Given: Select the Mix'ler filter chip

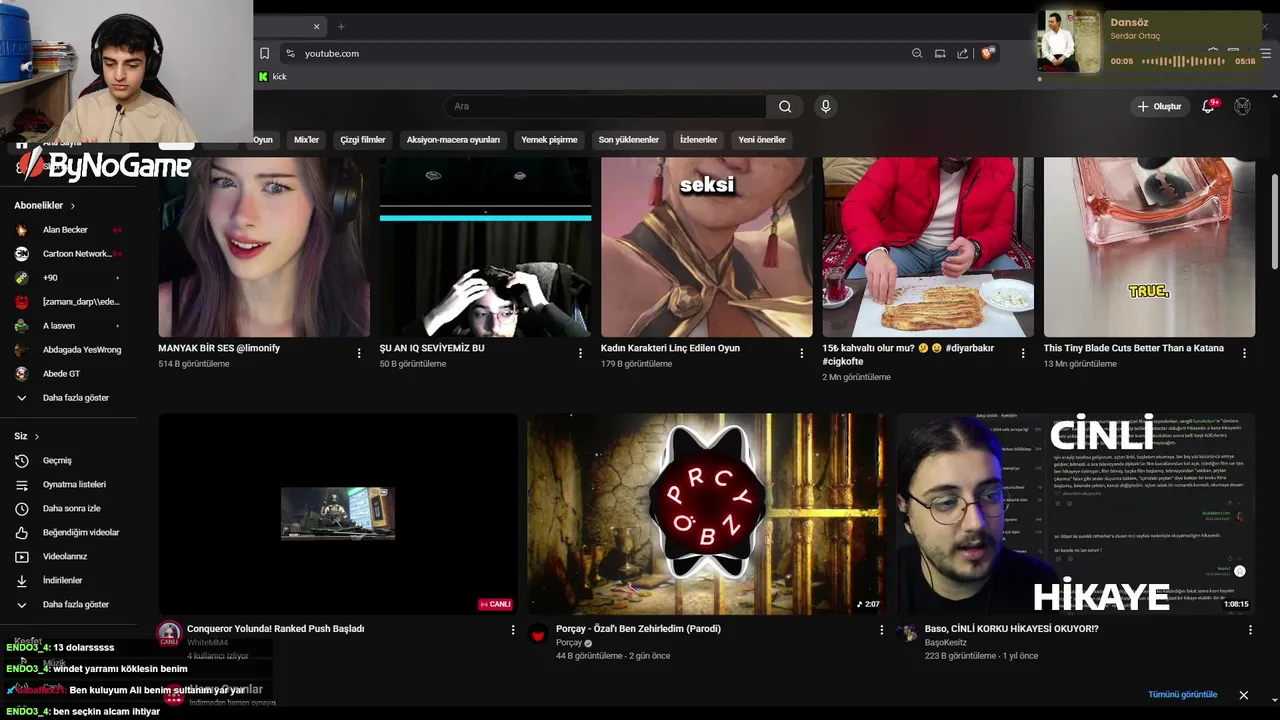Looking at the screenshot, I should click(x=306, y=140).
